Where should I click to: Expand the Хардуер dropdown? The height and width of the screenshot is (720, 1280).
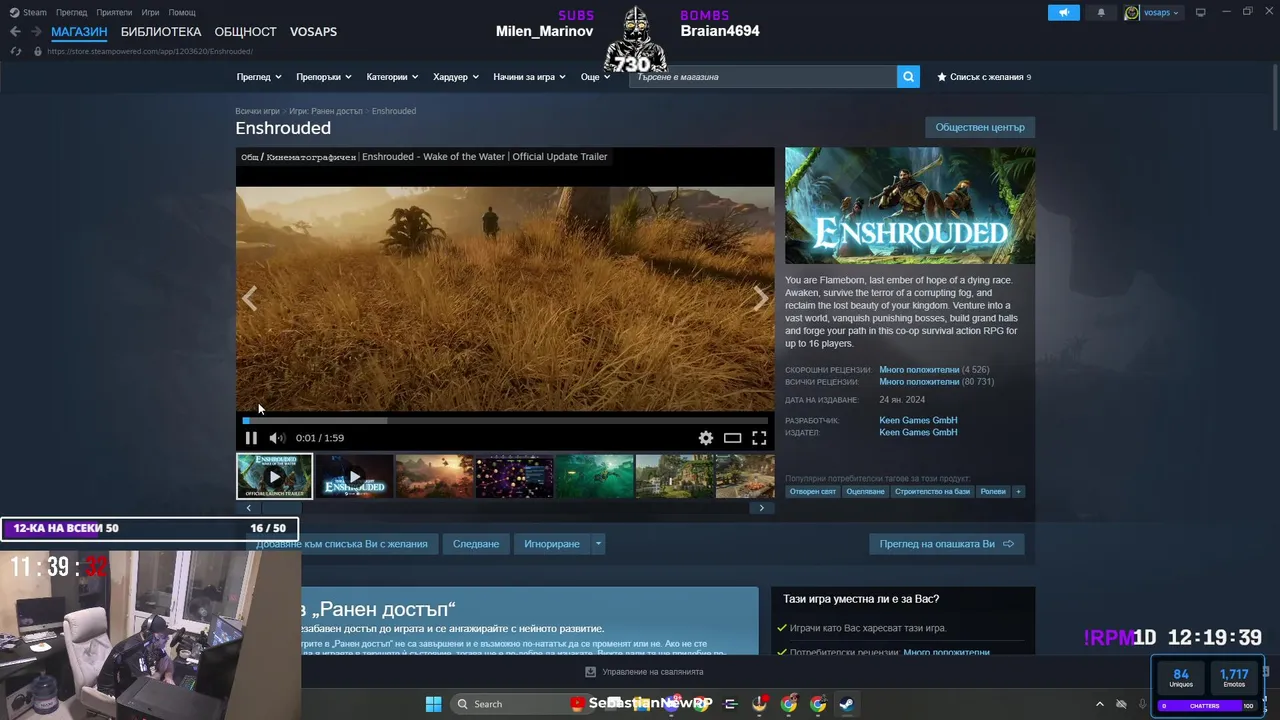[456, 77]
